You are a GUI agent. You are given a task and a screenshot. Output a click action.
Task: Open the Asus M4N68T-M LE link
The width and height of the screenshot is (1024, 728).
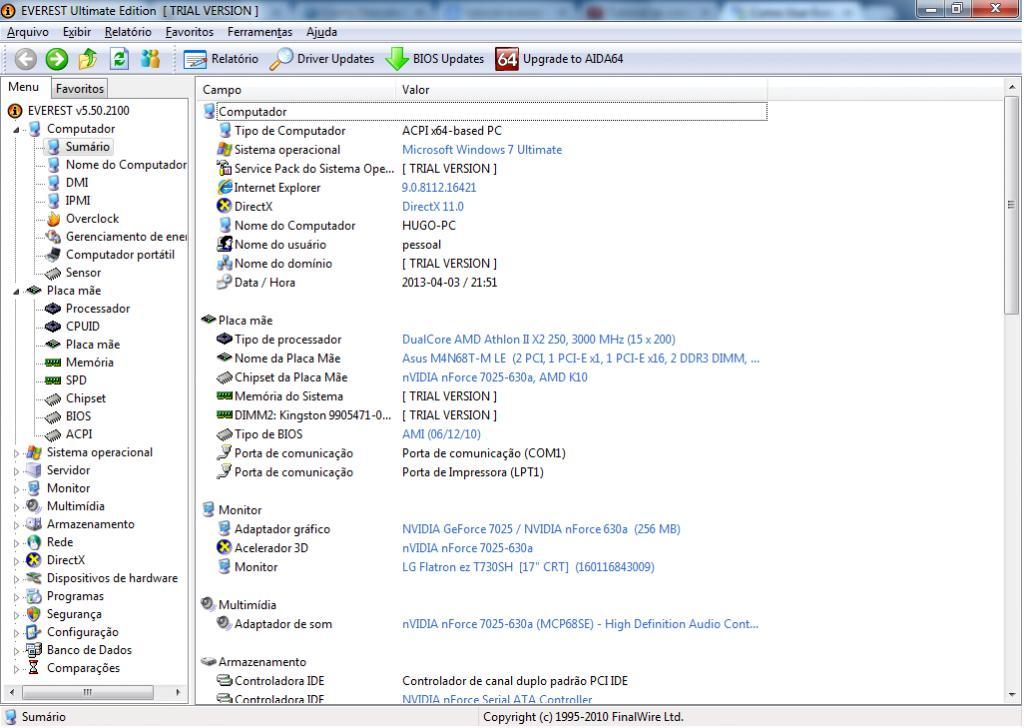click(581, 358)
